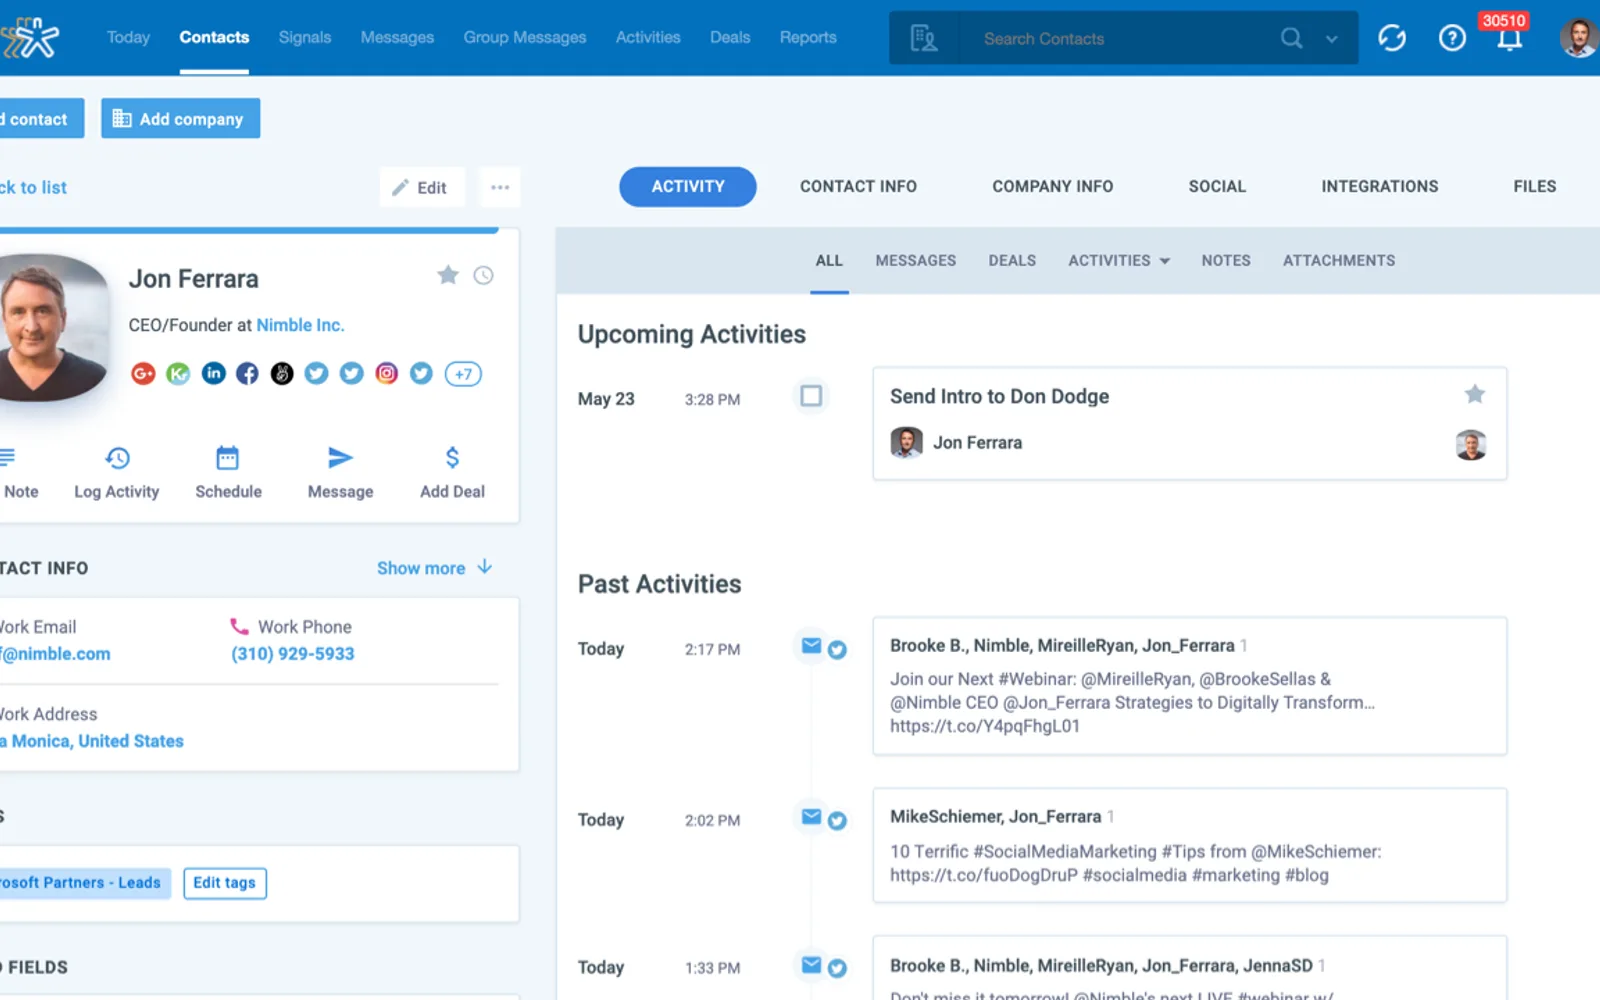The image size is (1600, 1000).
Task: Open the help question mark icon
Action: tap(1452, 38)
